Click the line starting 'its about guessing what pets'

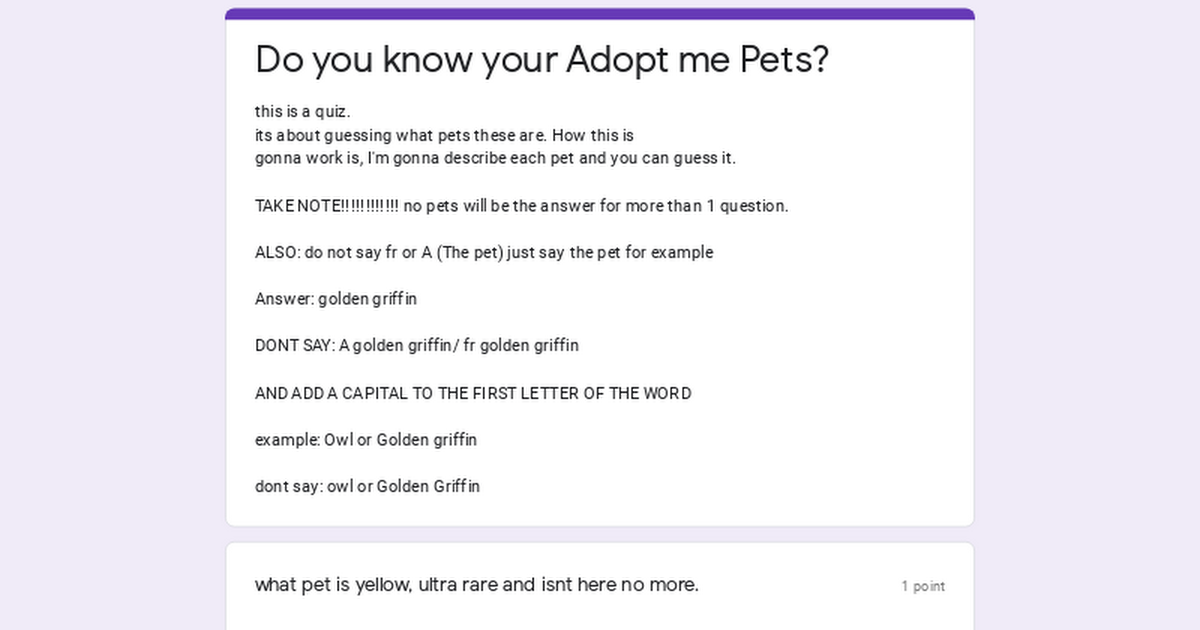[444, 135]
